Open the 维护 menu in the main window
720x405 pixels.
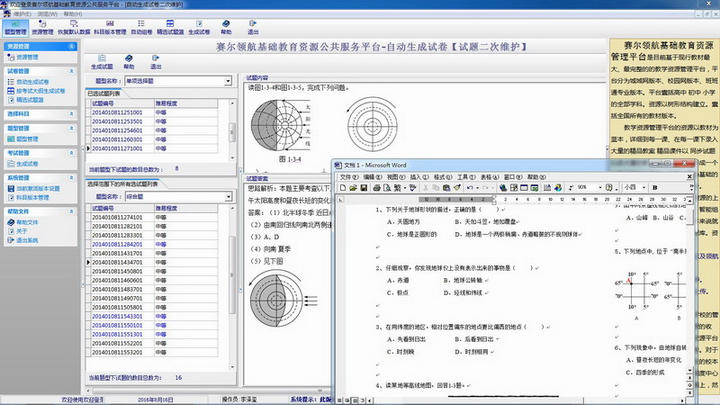23,14
